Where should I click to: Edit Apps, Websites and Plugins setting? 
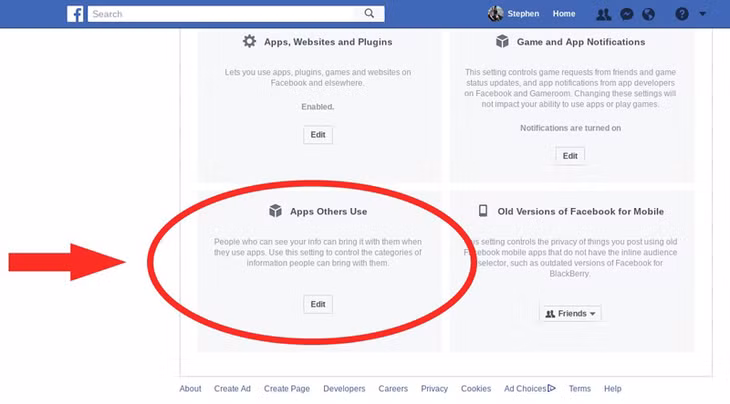tap(318, 135)
